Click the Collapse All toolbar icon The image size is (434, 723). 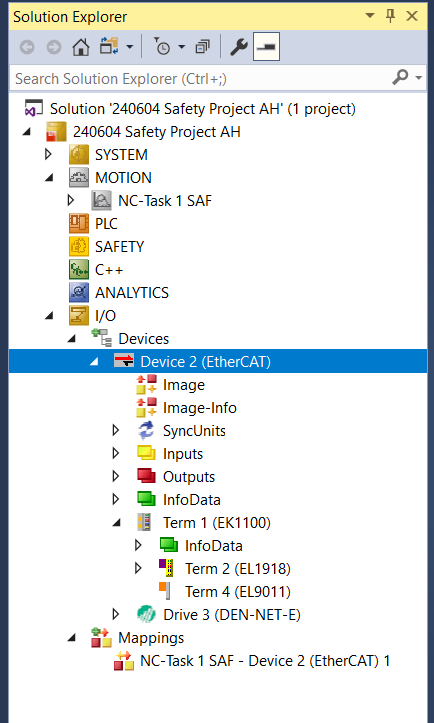click(x=202, y=47)
